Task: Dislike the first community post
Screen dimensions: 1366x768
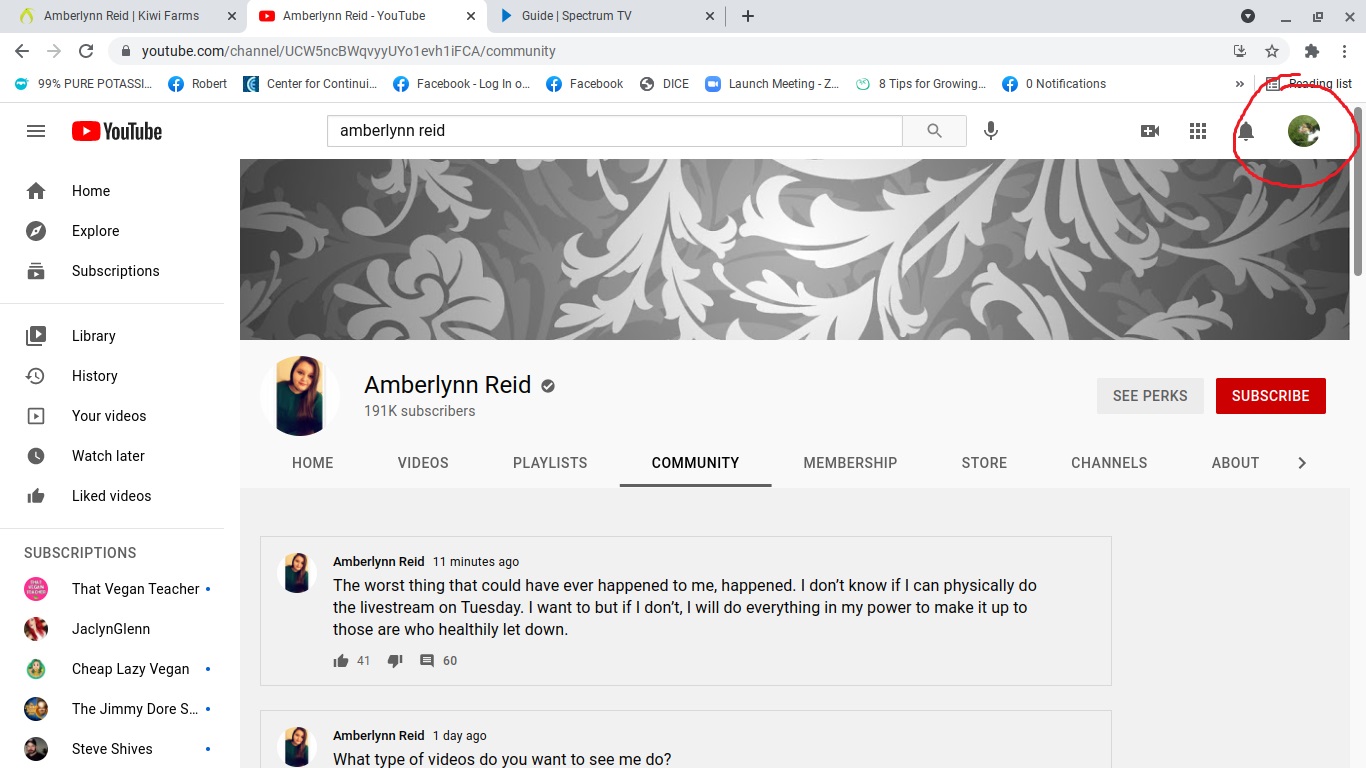Action: point(395,661)
